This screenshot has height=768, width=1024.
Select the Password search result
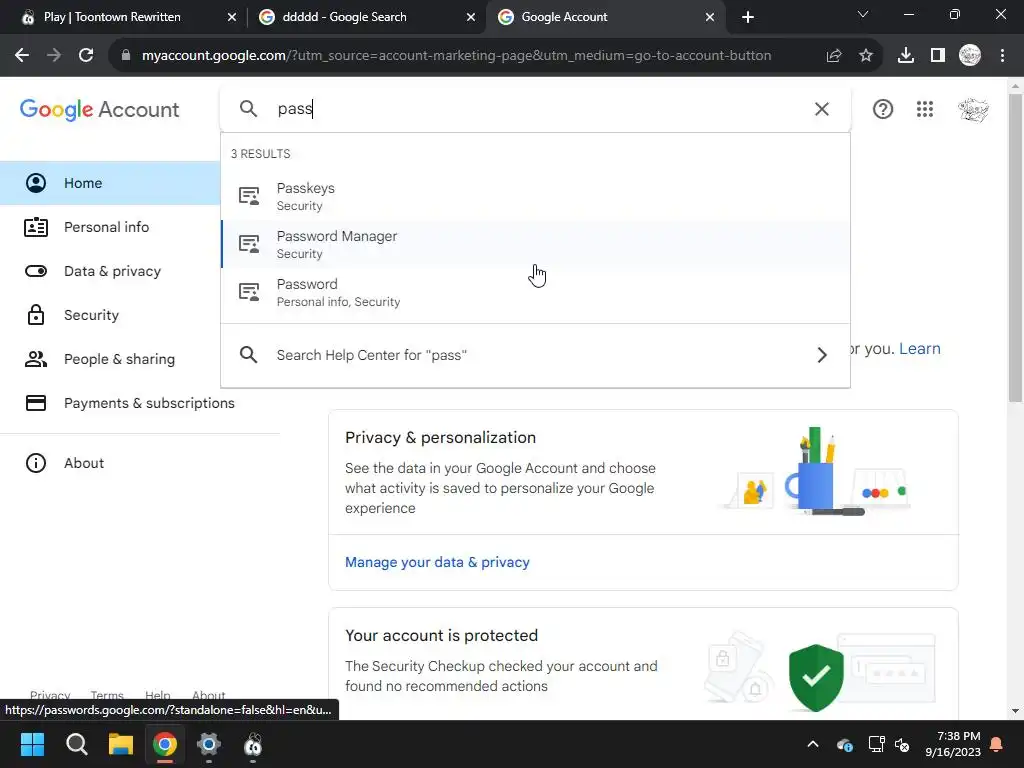tap(536, 292)
